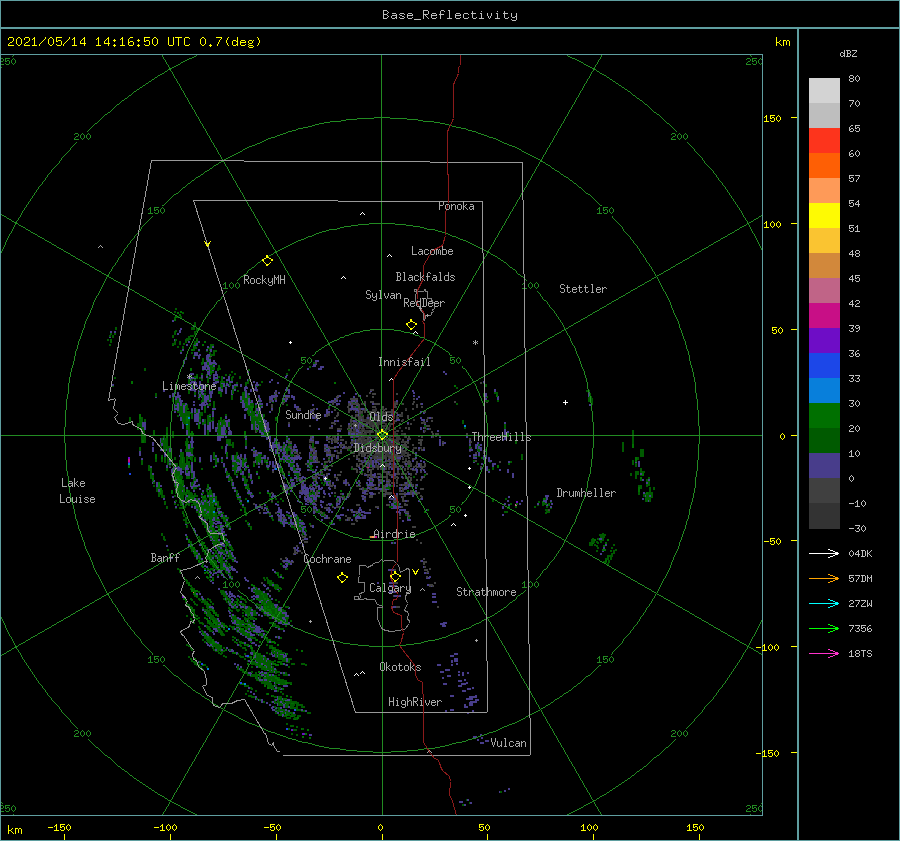900x841 pixels.
Task: Click the Okotoks label
Action: click(x=400, y=667)
